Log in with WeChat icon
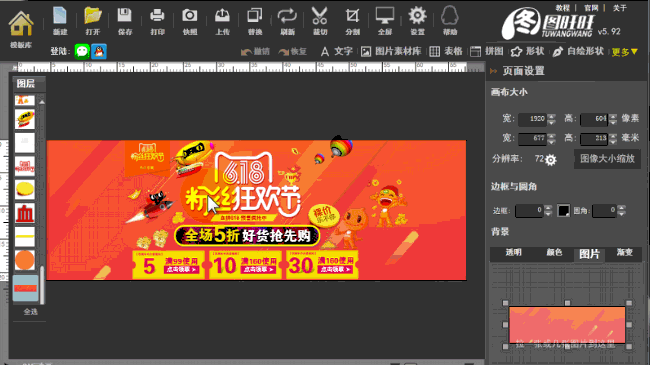This screenshot has height=365, width=650. 82,51
